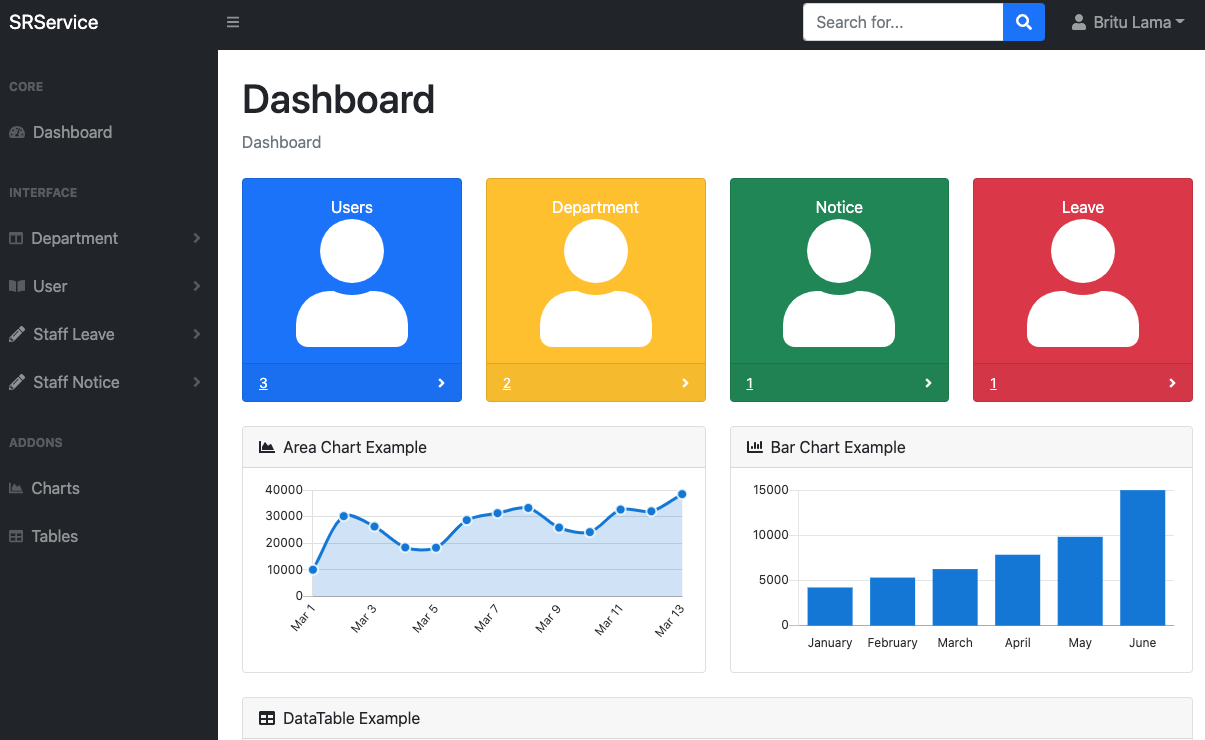Open the Users count link showing 3

pyautogui.click(x=263, y=383)
